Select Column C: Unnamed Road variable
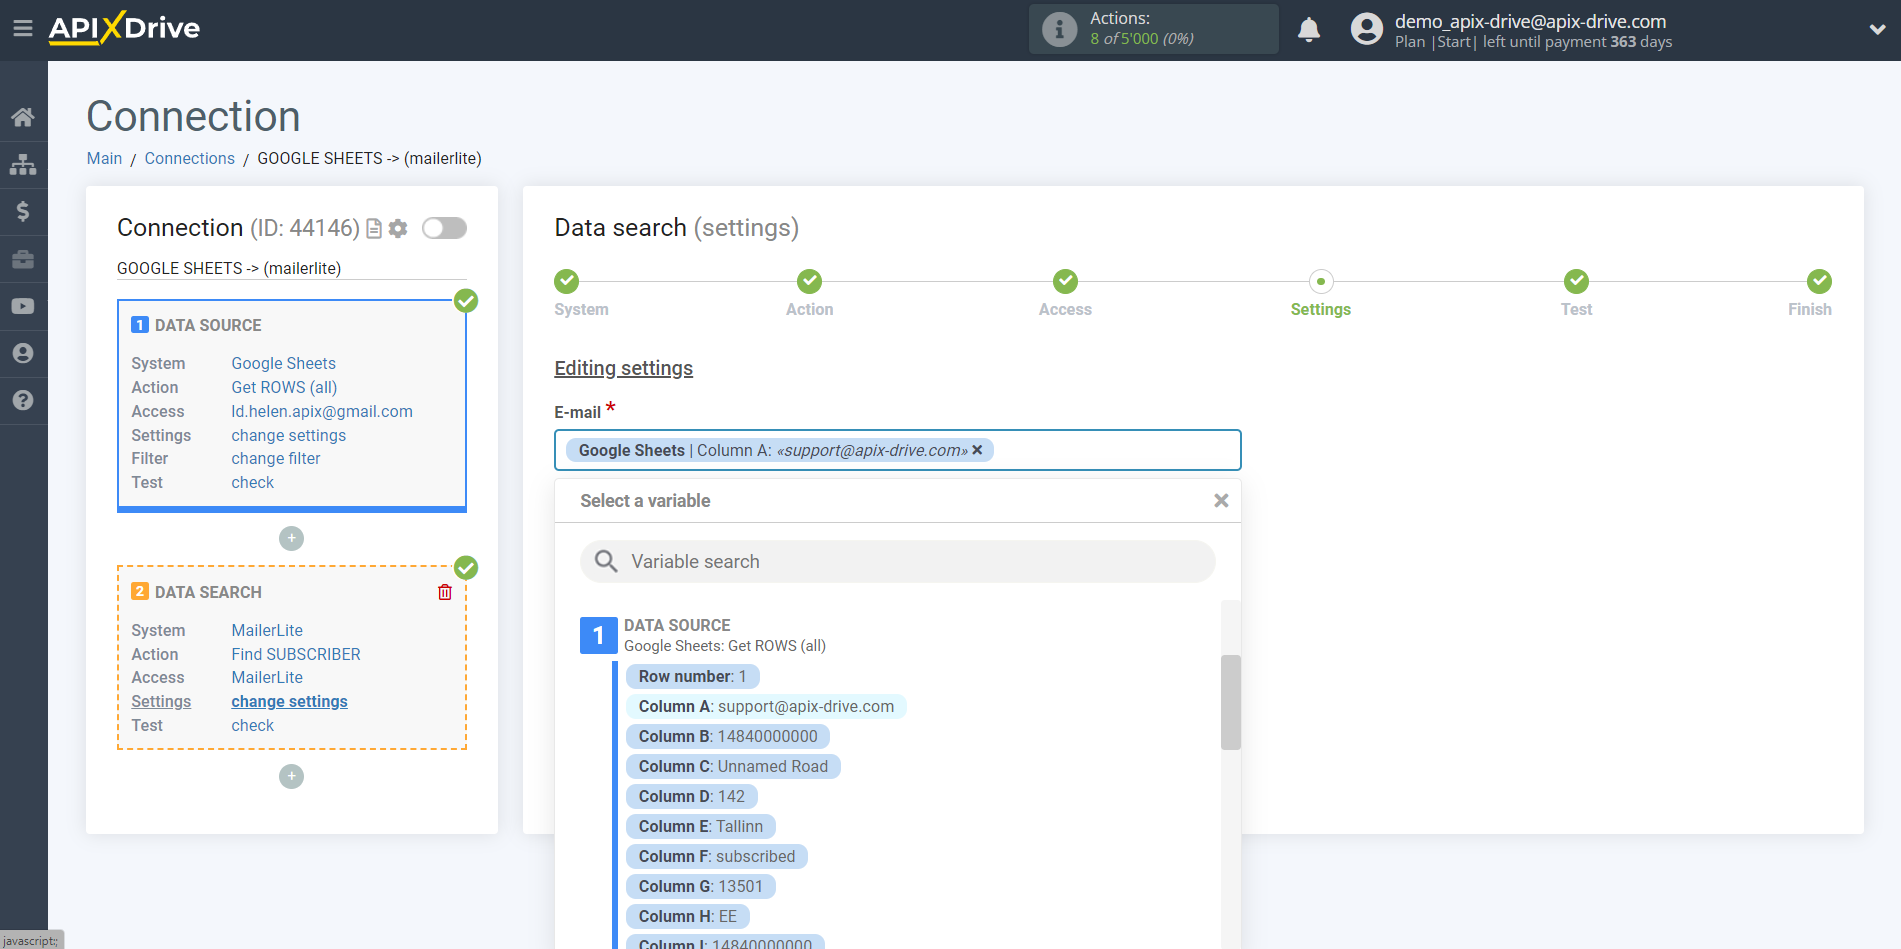Image resolution: width=1901 pixels, height=949 pixels. [733, 766]
